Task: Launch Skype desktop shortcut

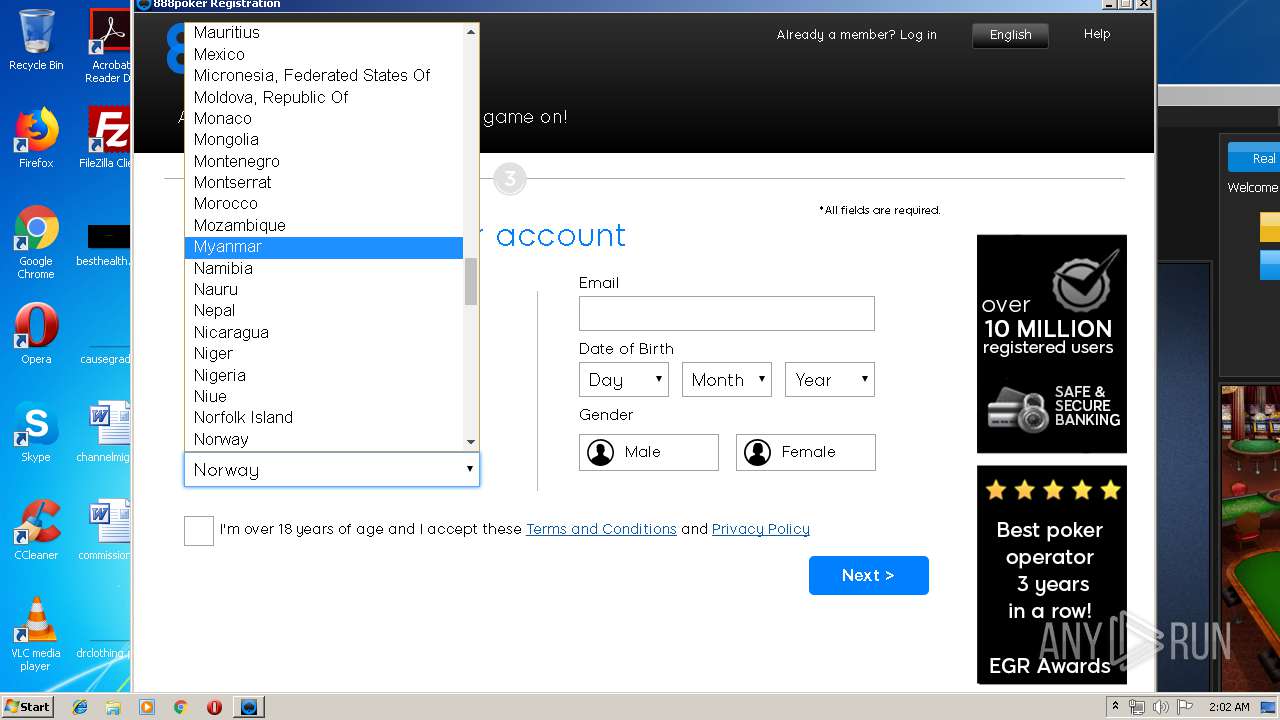Action: pos(36,432)
